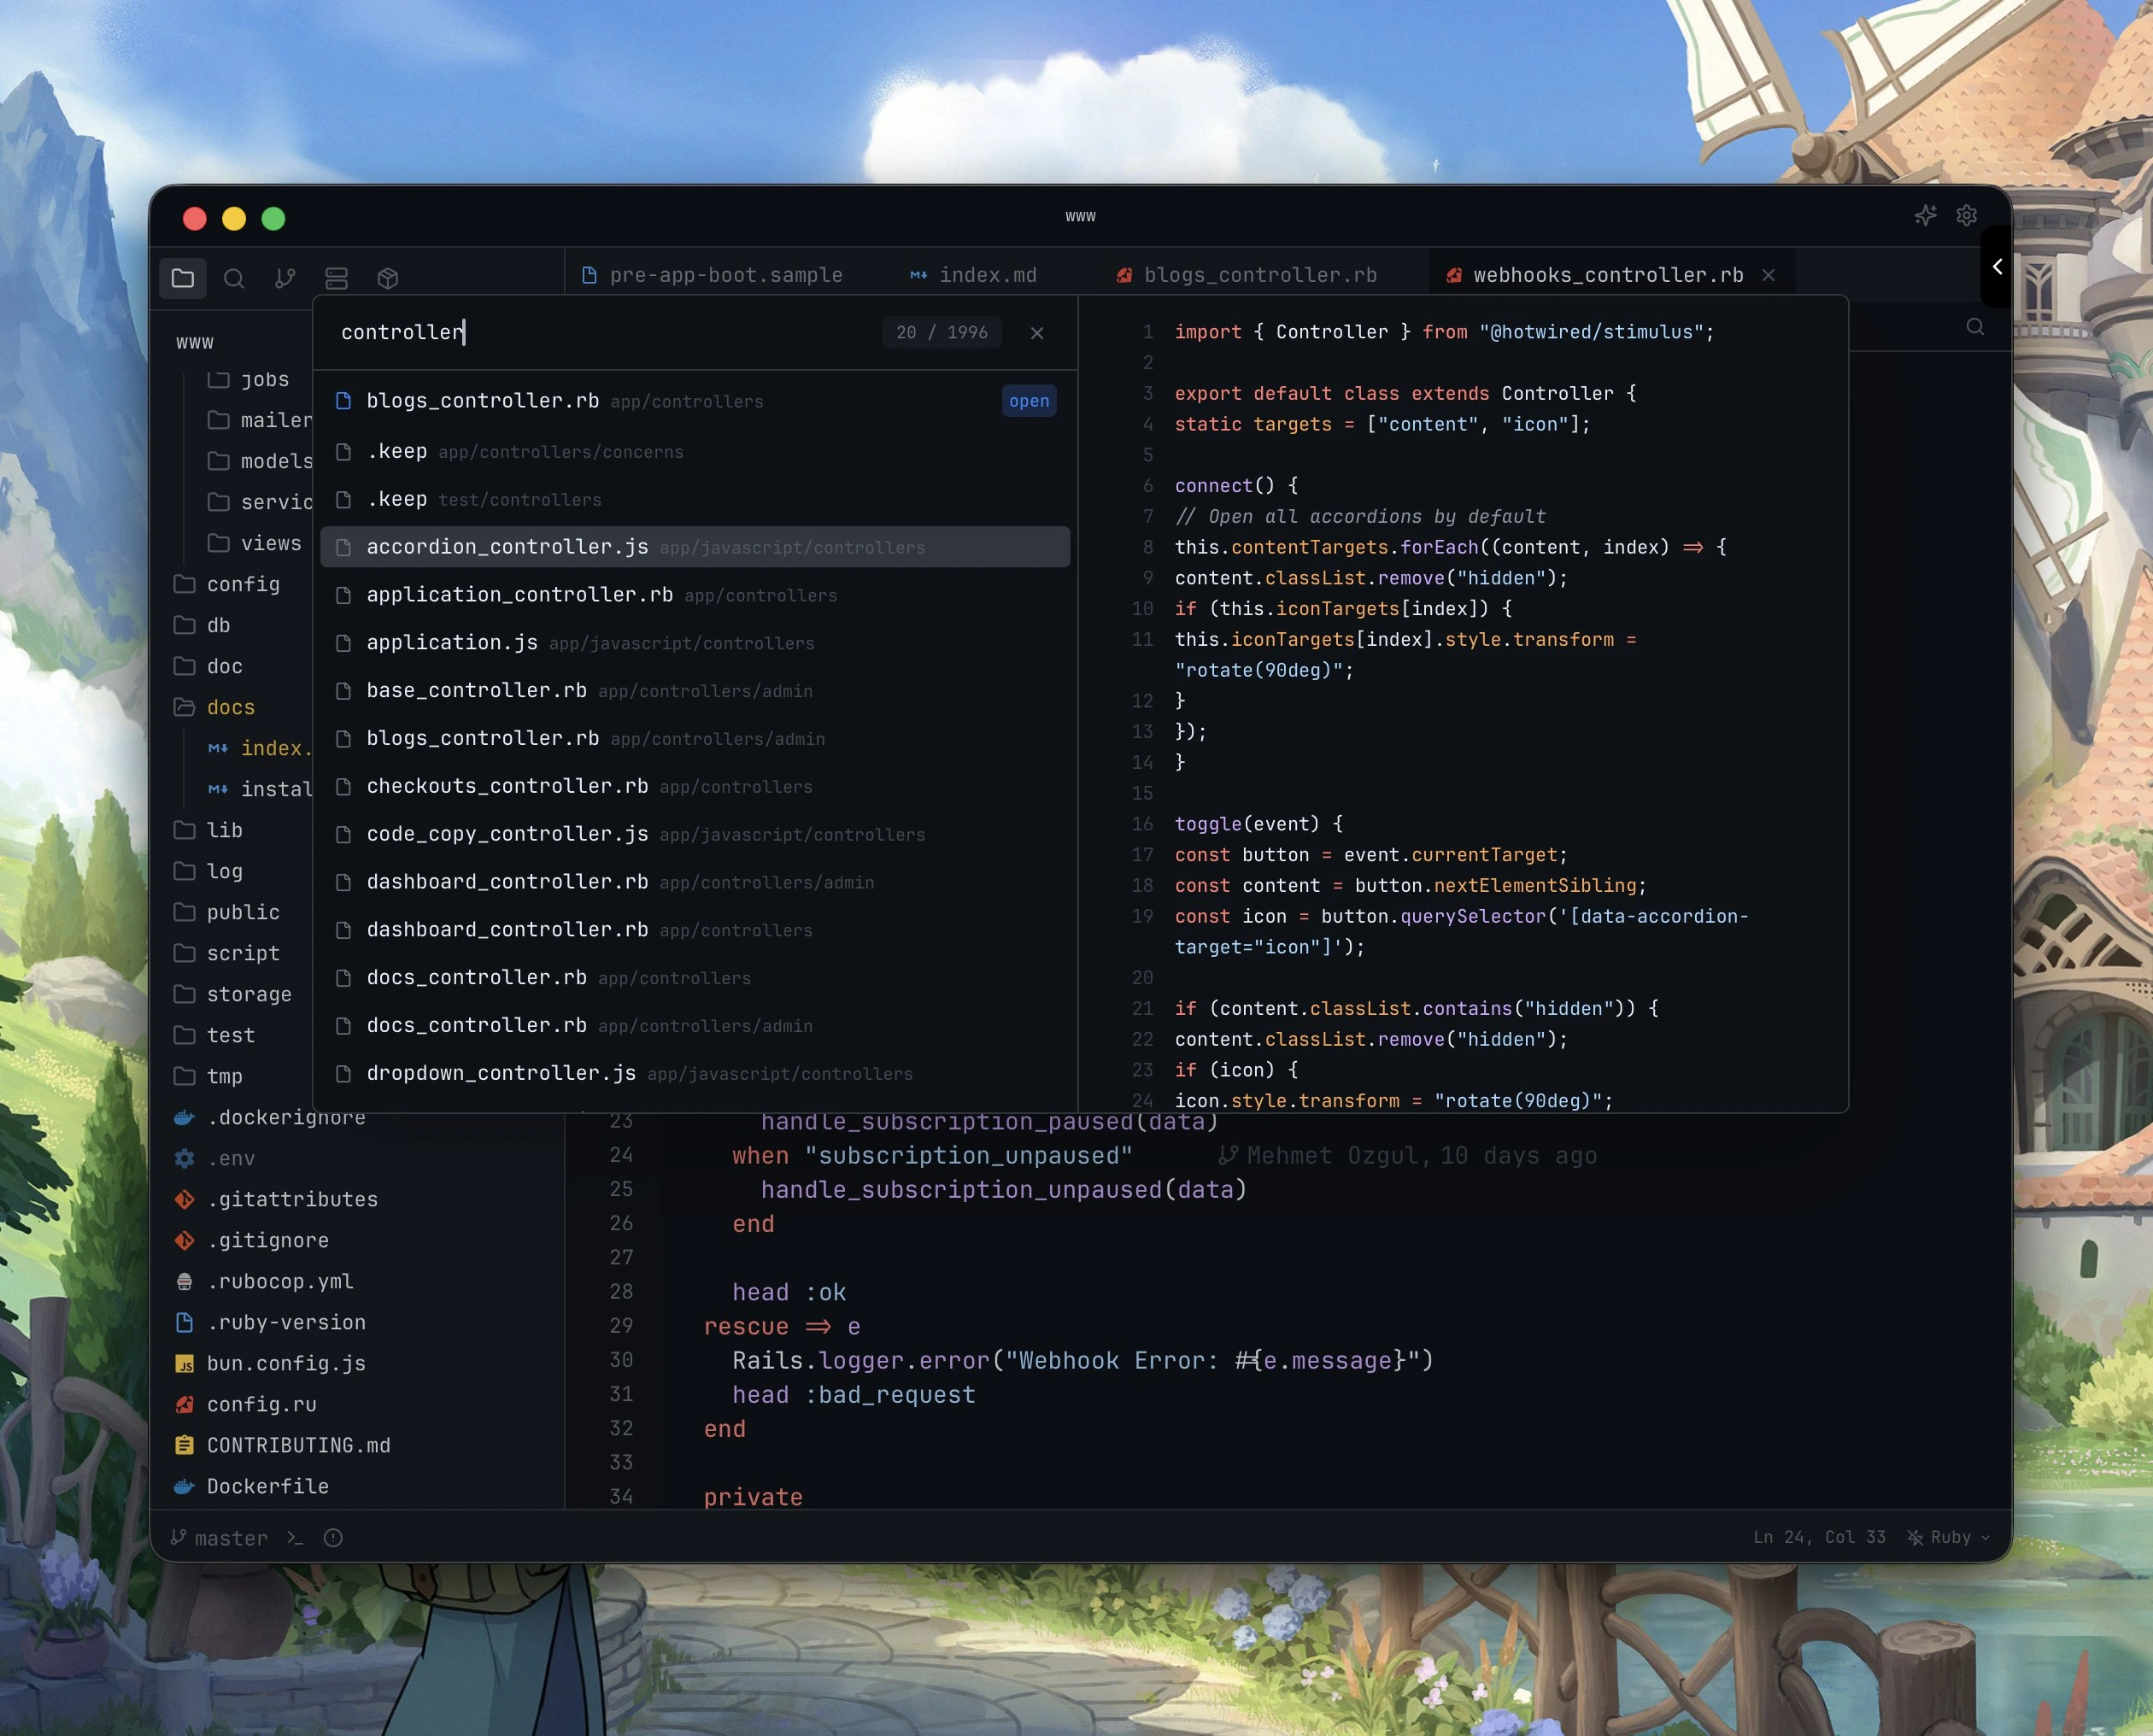2153x1736 pixels.
Task: Click the AI sparkle icon in title bar
Action: click(1925, 216)
